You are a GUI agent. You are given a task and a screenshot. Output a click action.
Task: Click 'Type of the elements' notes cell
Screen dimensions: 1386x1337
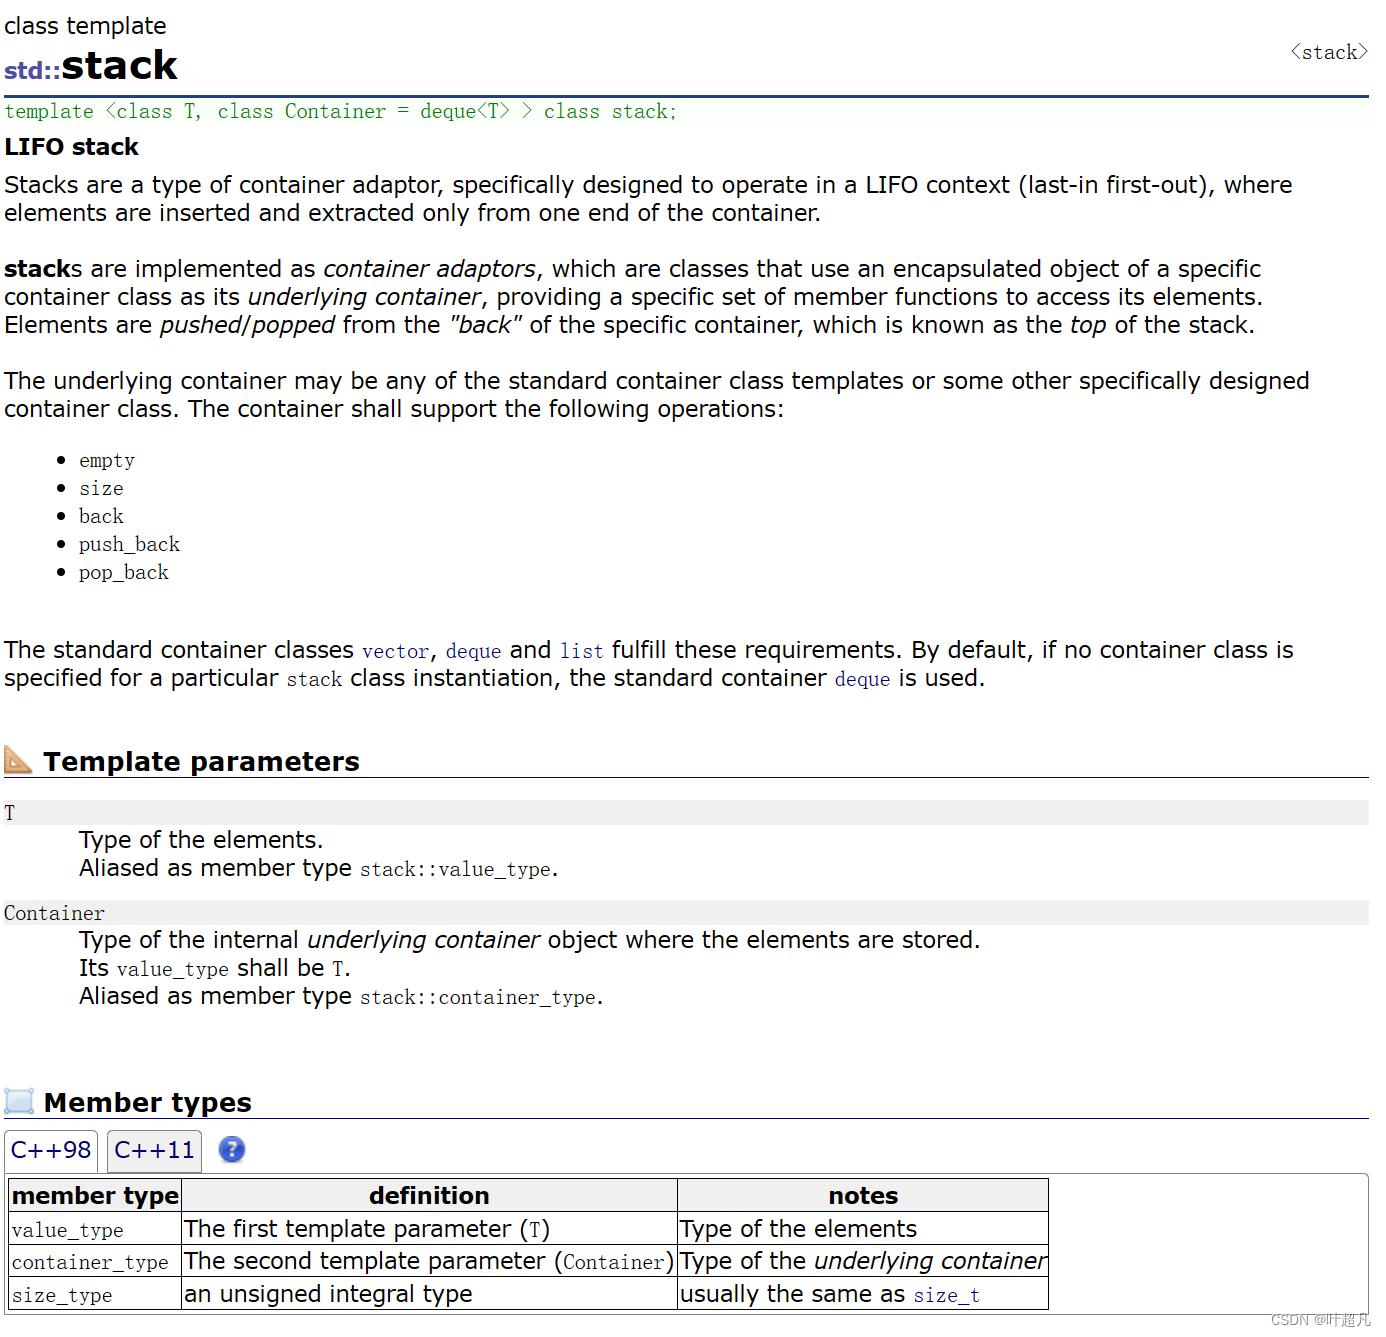pos(863,1229)
